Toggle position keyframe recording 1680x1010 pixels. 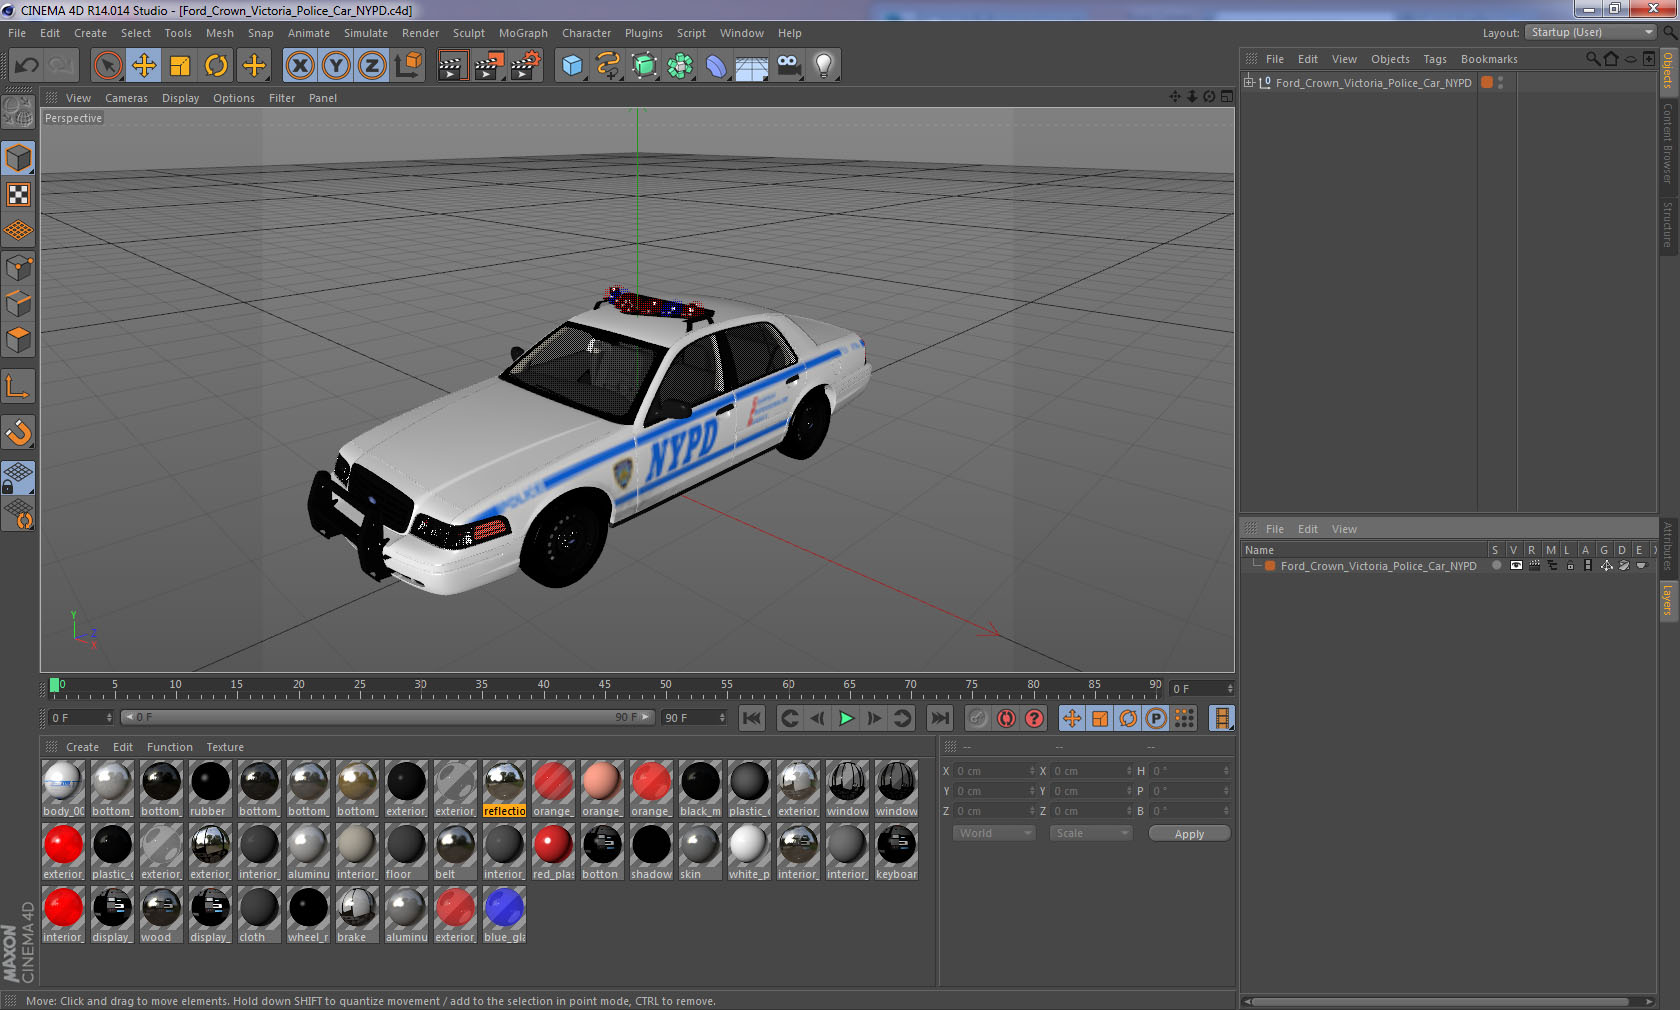(1072, 718)
